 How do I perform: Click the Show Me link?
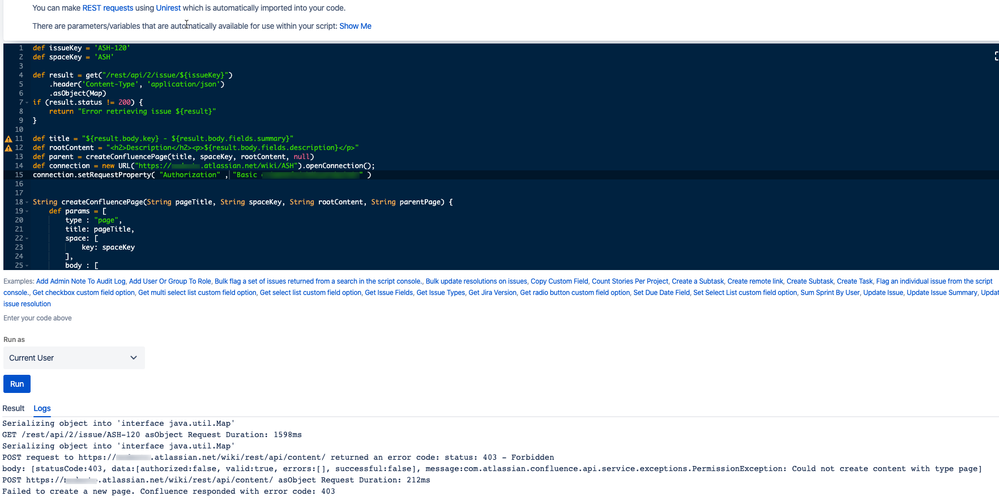[355, 26]
